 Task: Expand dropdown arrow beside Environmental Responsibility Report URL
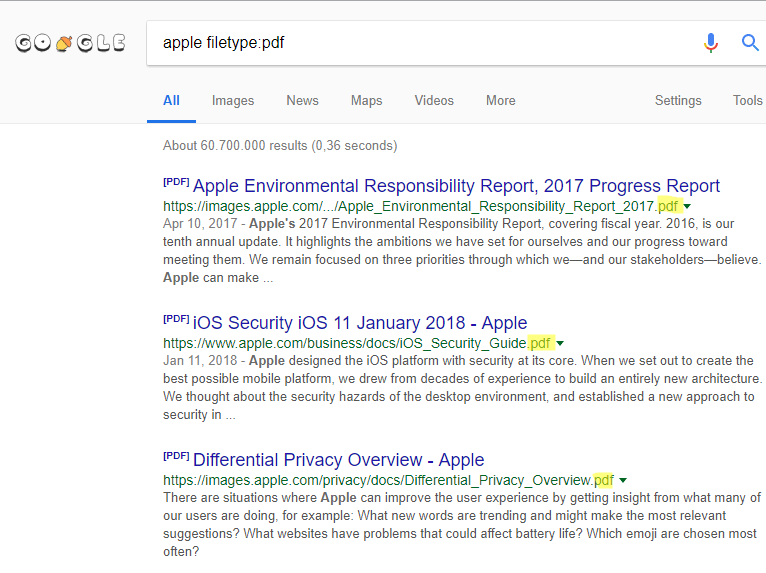click(687, 207)
